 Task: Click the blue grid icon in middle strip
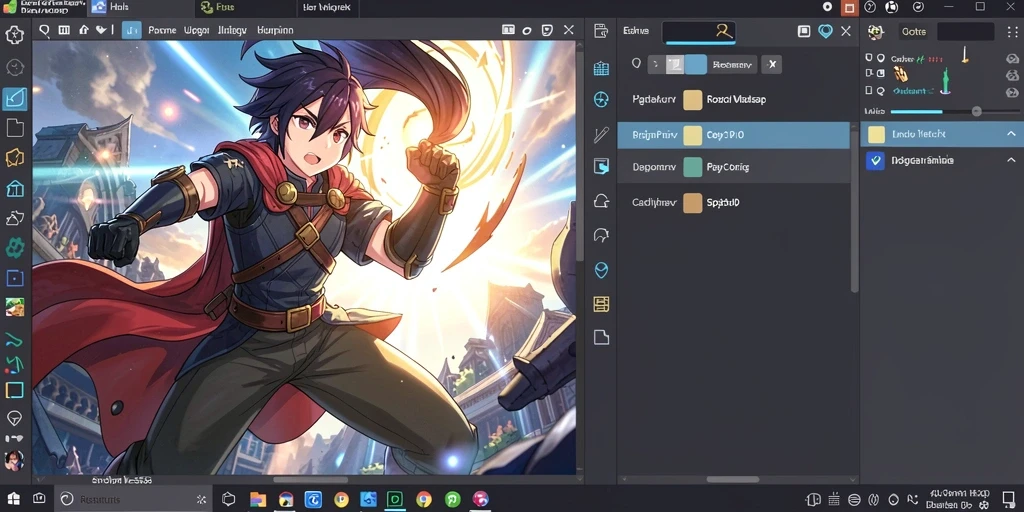(x=601, y=69)
